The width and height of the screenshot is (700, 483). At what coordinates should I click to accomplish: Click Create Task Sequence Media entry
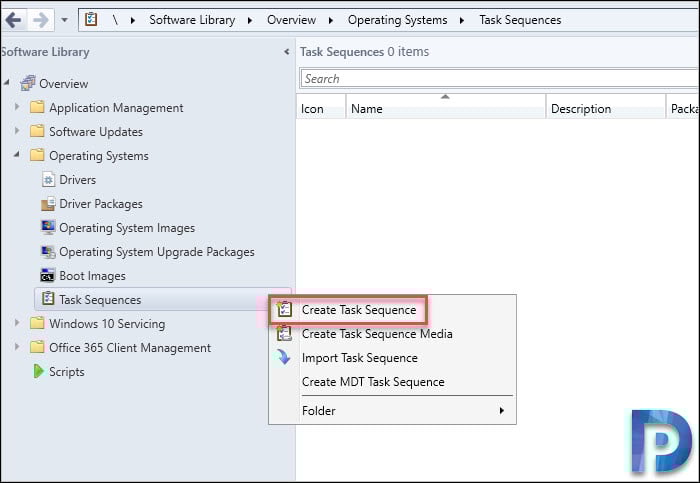[x=377, y=334]
